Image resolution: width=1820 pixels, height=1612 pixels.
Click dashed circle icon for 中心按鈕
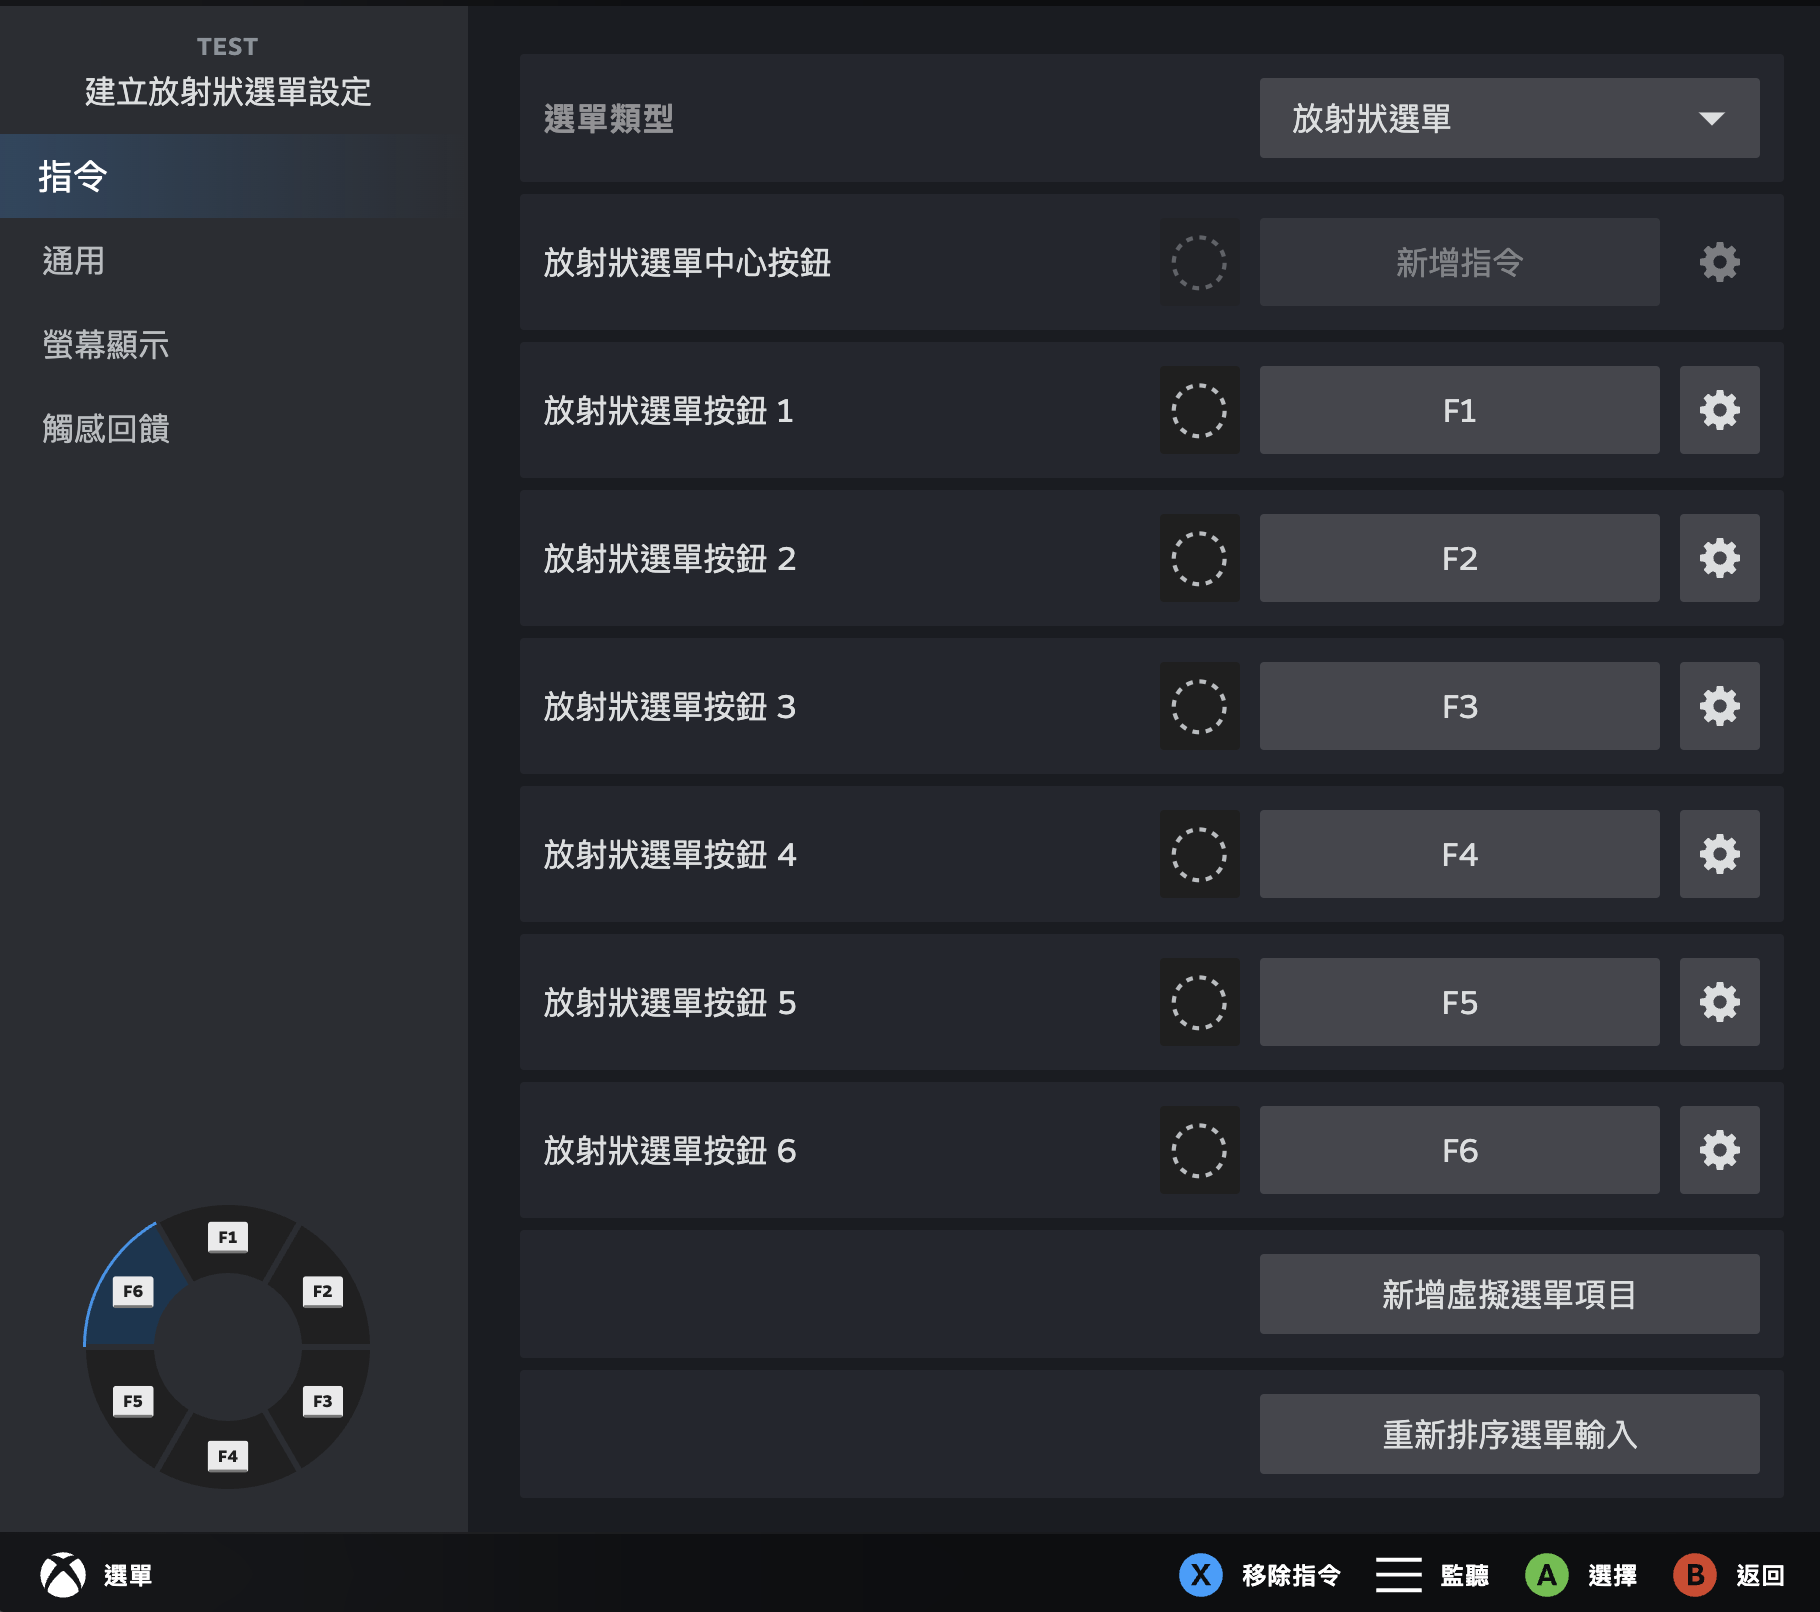pyautogui.click(x=1199, y=262)
